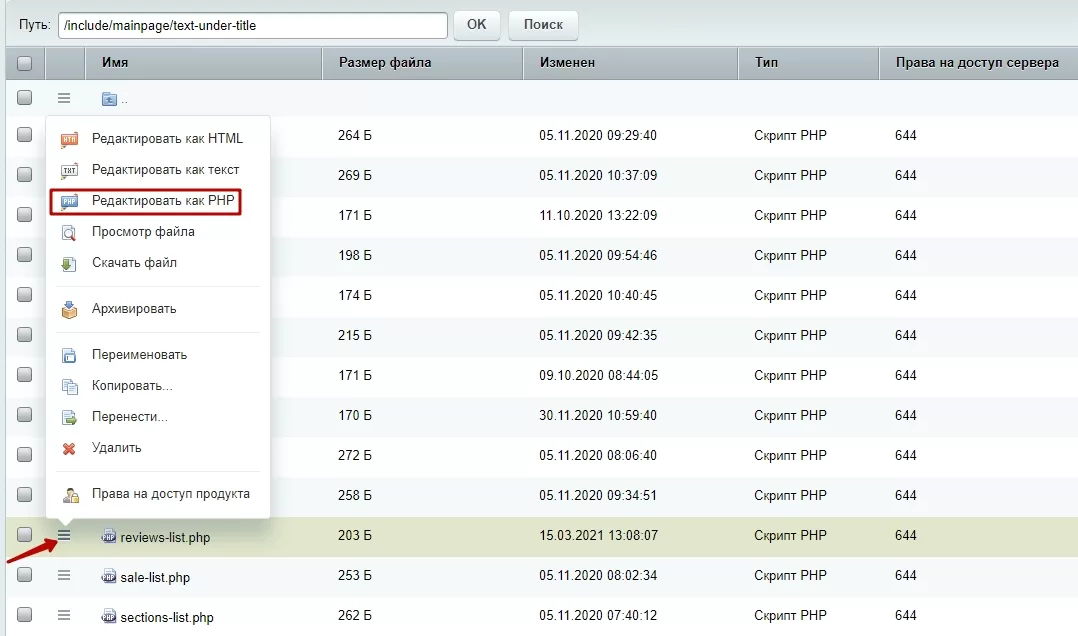Click the product access rights icon

(x=69, y=494)
